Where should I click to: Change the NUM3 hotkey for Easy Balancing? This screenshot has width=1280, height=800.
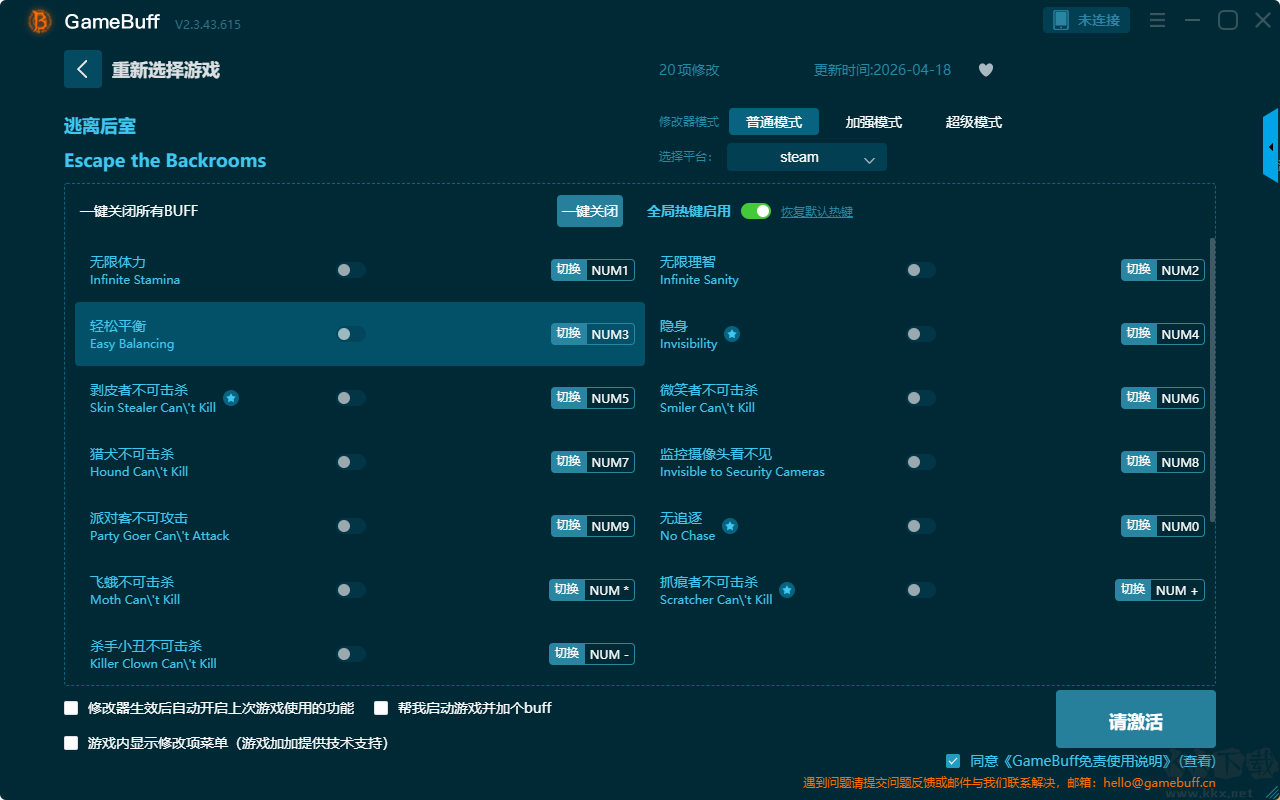click(x=593, y=334)
